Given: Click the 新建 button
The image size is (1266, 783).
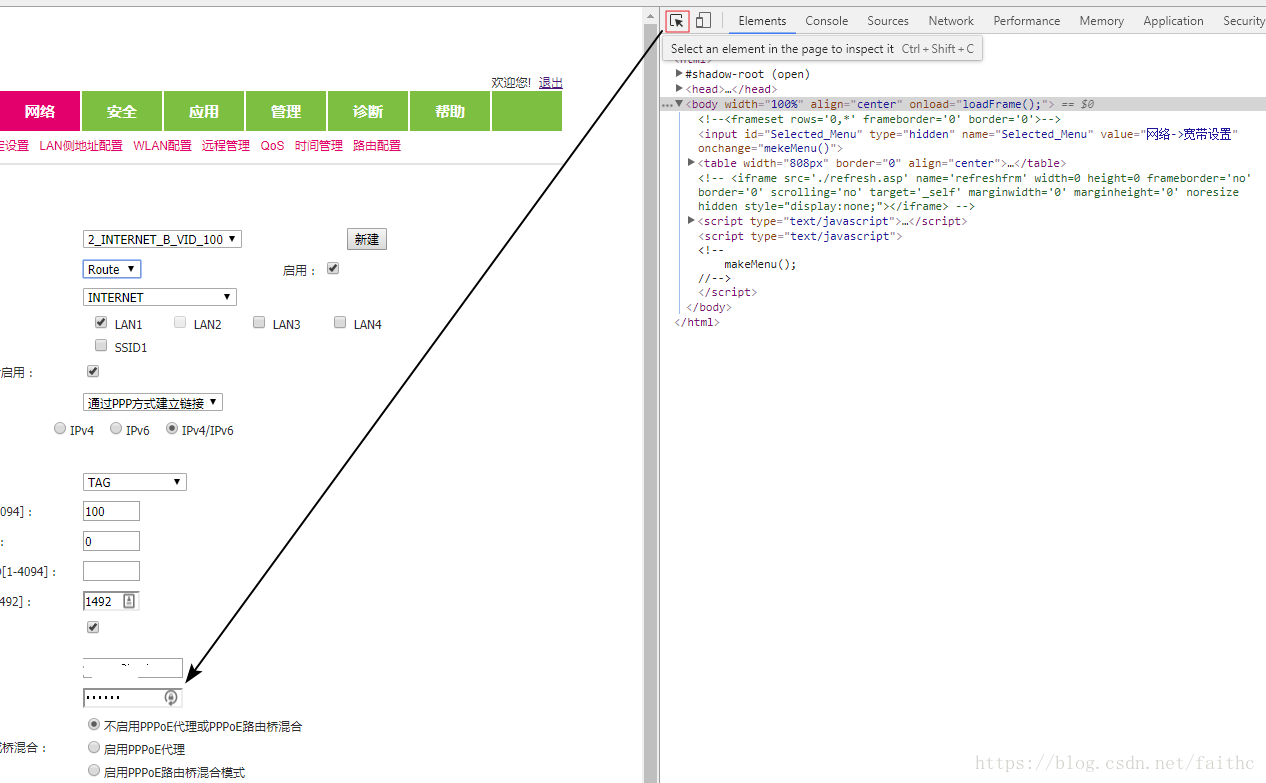Looking at the screenshot, I should [x=367, y=239].
